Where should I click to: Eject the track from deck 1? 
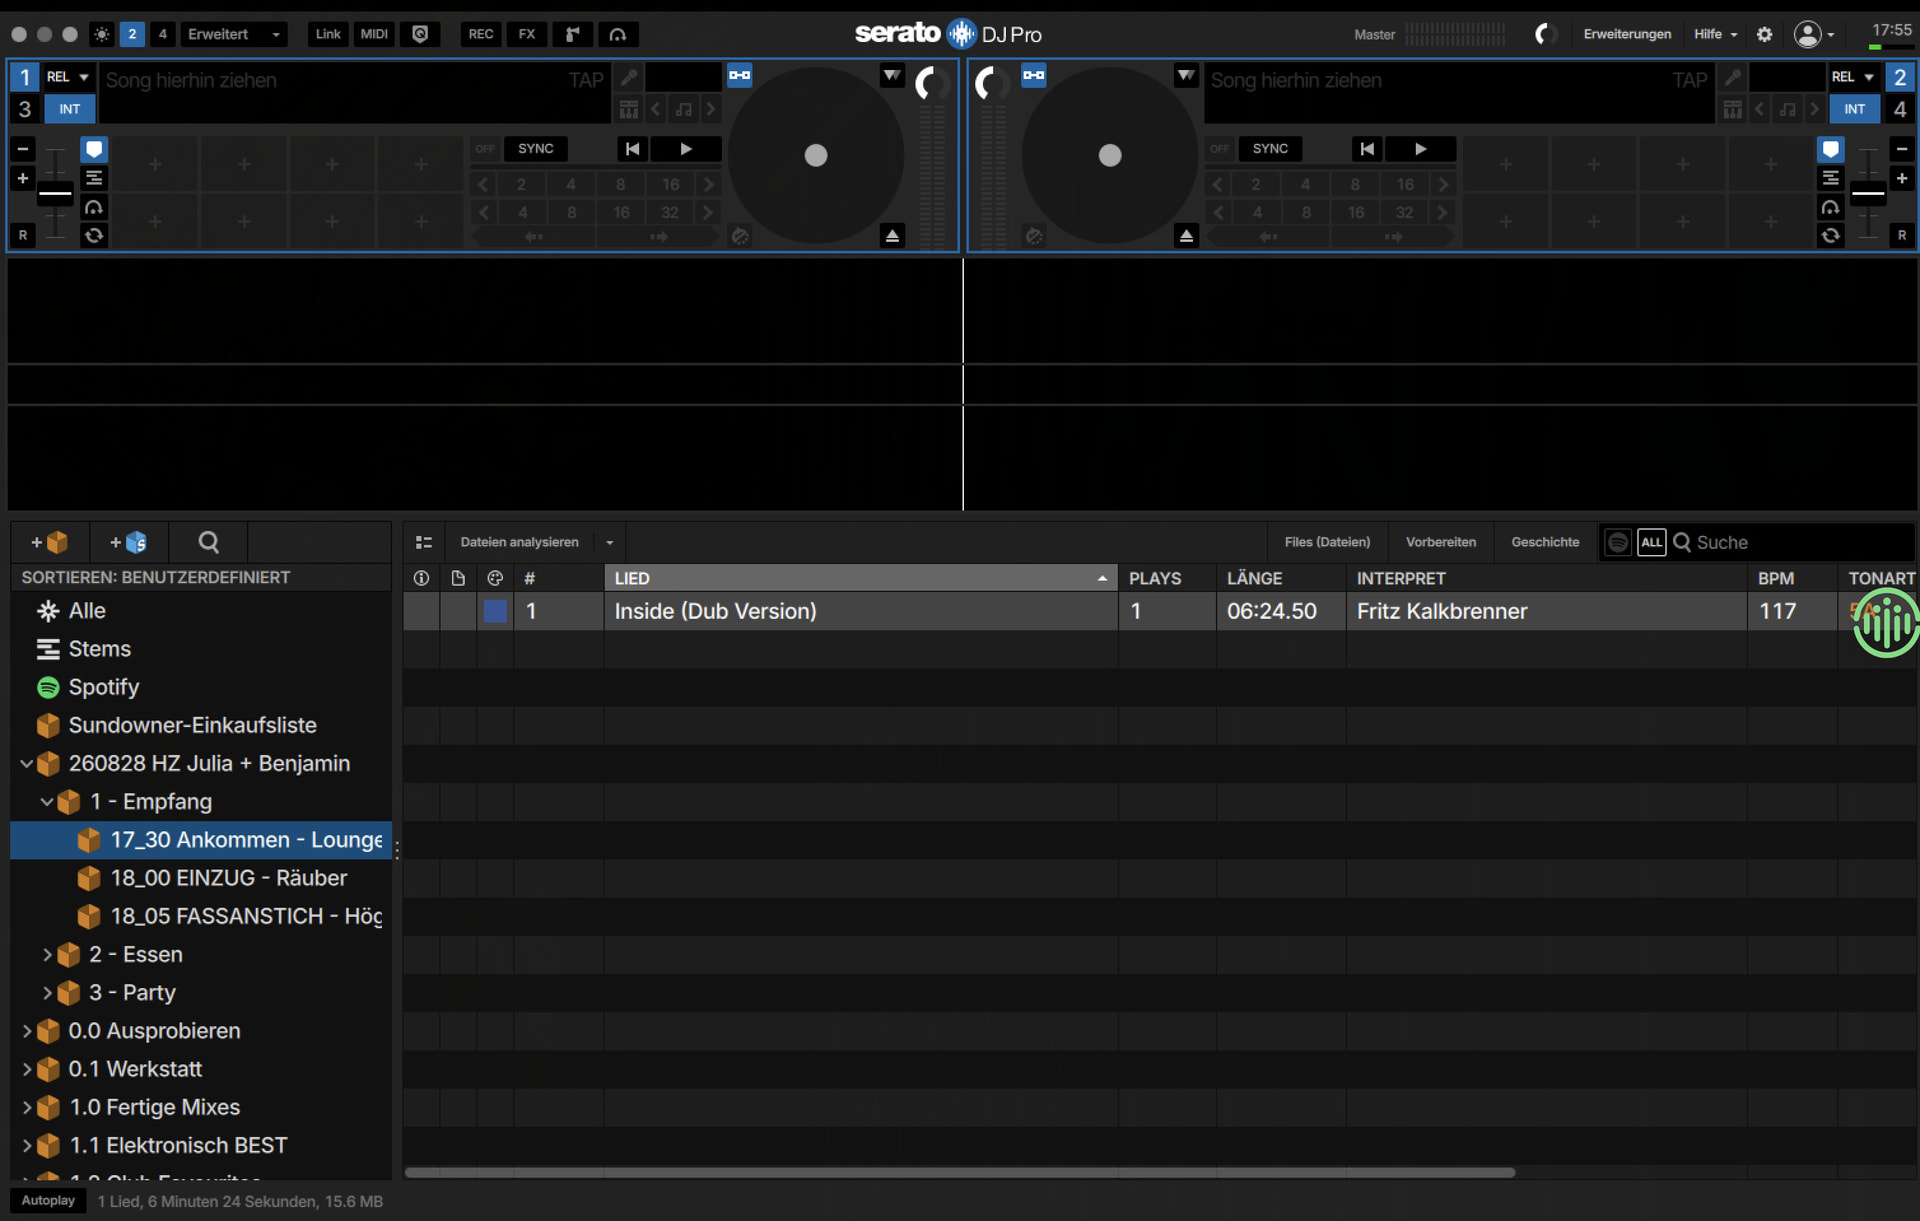pyautogui.click(x=892, y=236)
